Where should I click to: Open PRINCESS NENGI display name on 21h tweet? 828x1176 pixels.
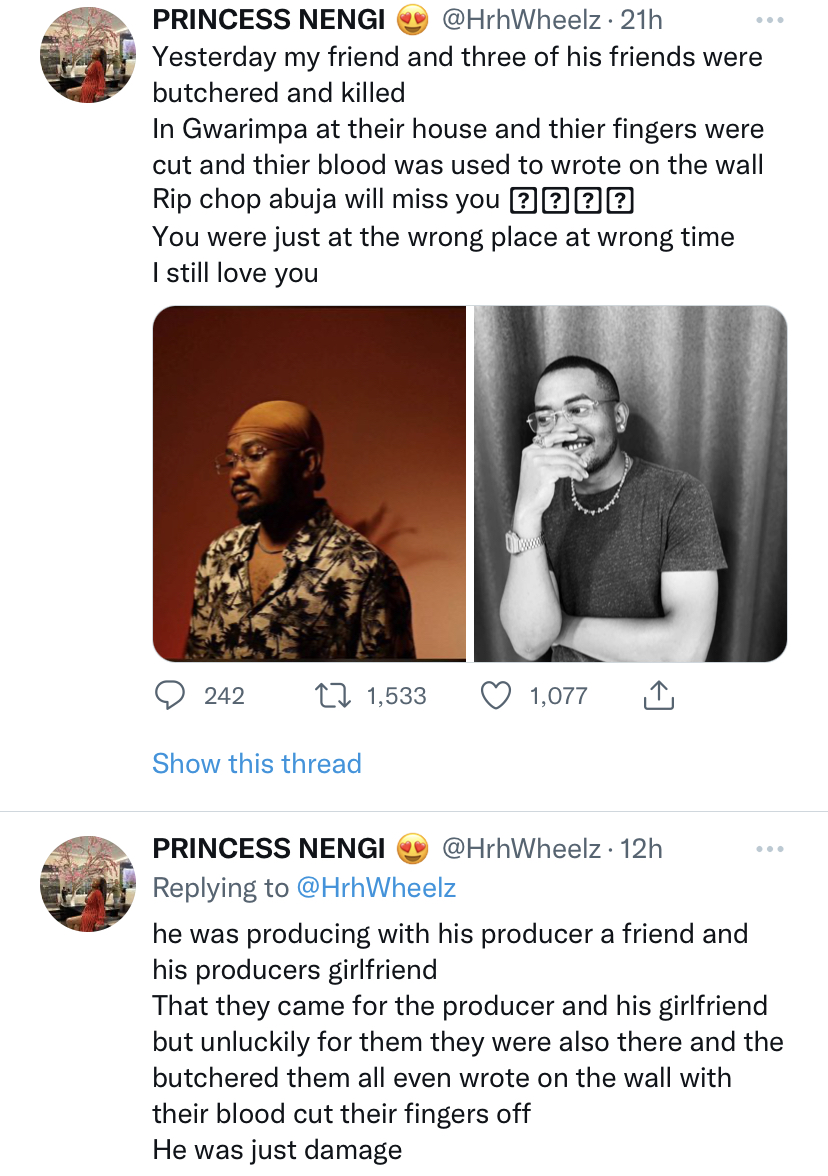[268, 20]
